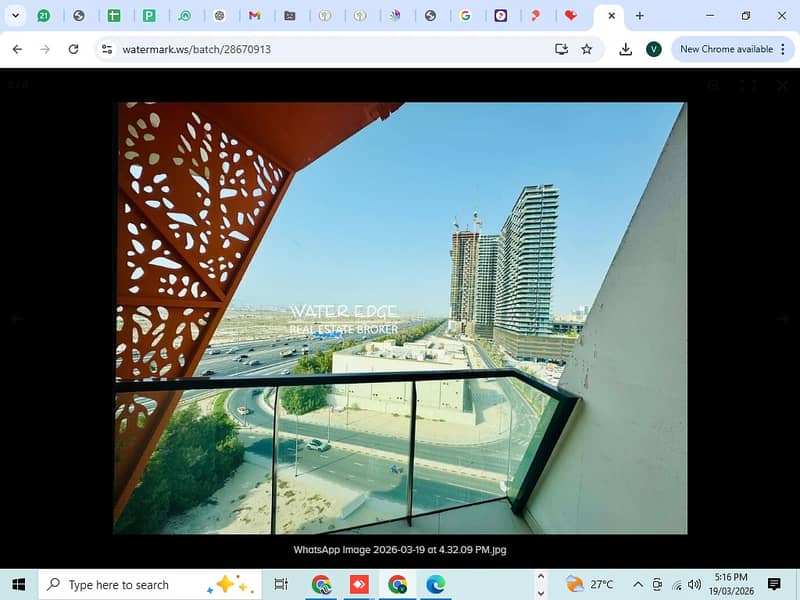
Task: Switch to the Gmail tab
Action: 254,16
